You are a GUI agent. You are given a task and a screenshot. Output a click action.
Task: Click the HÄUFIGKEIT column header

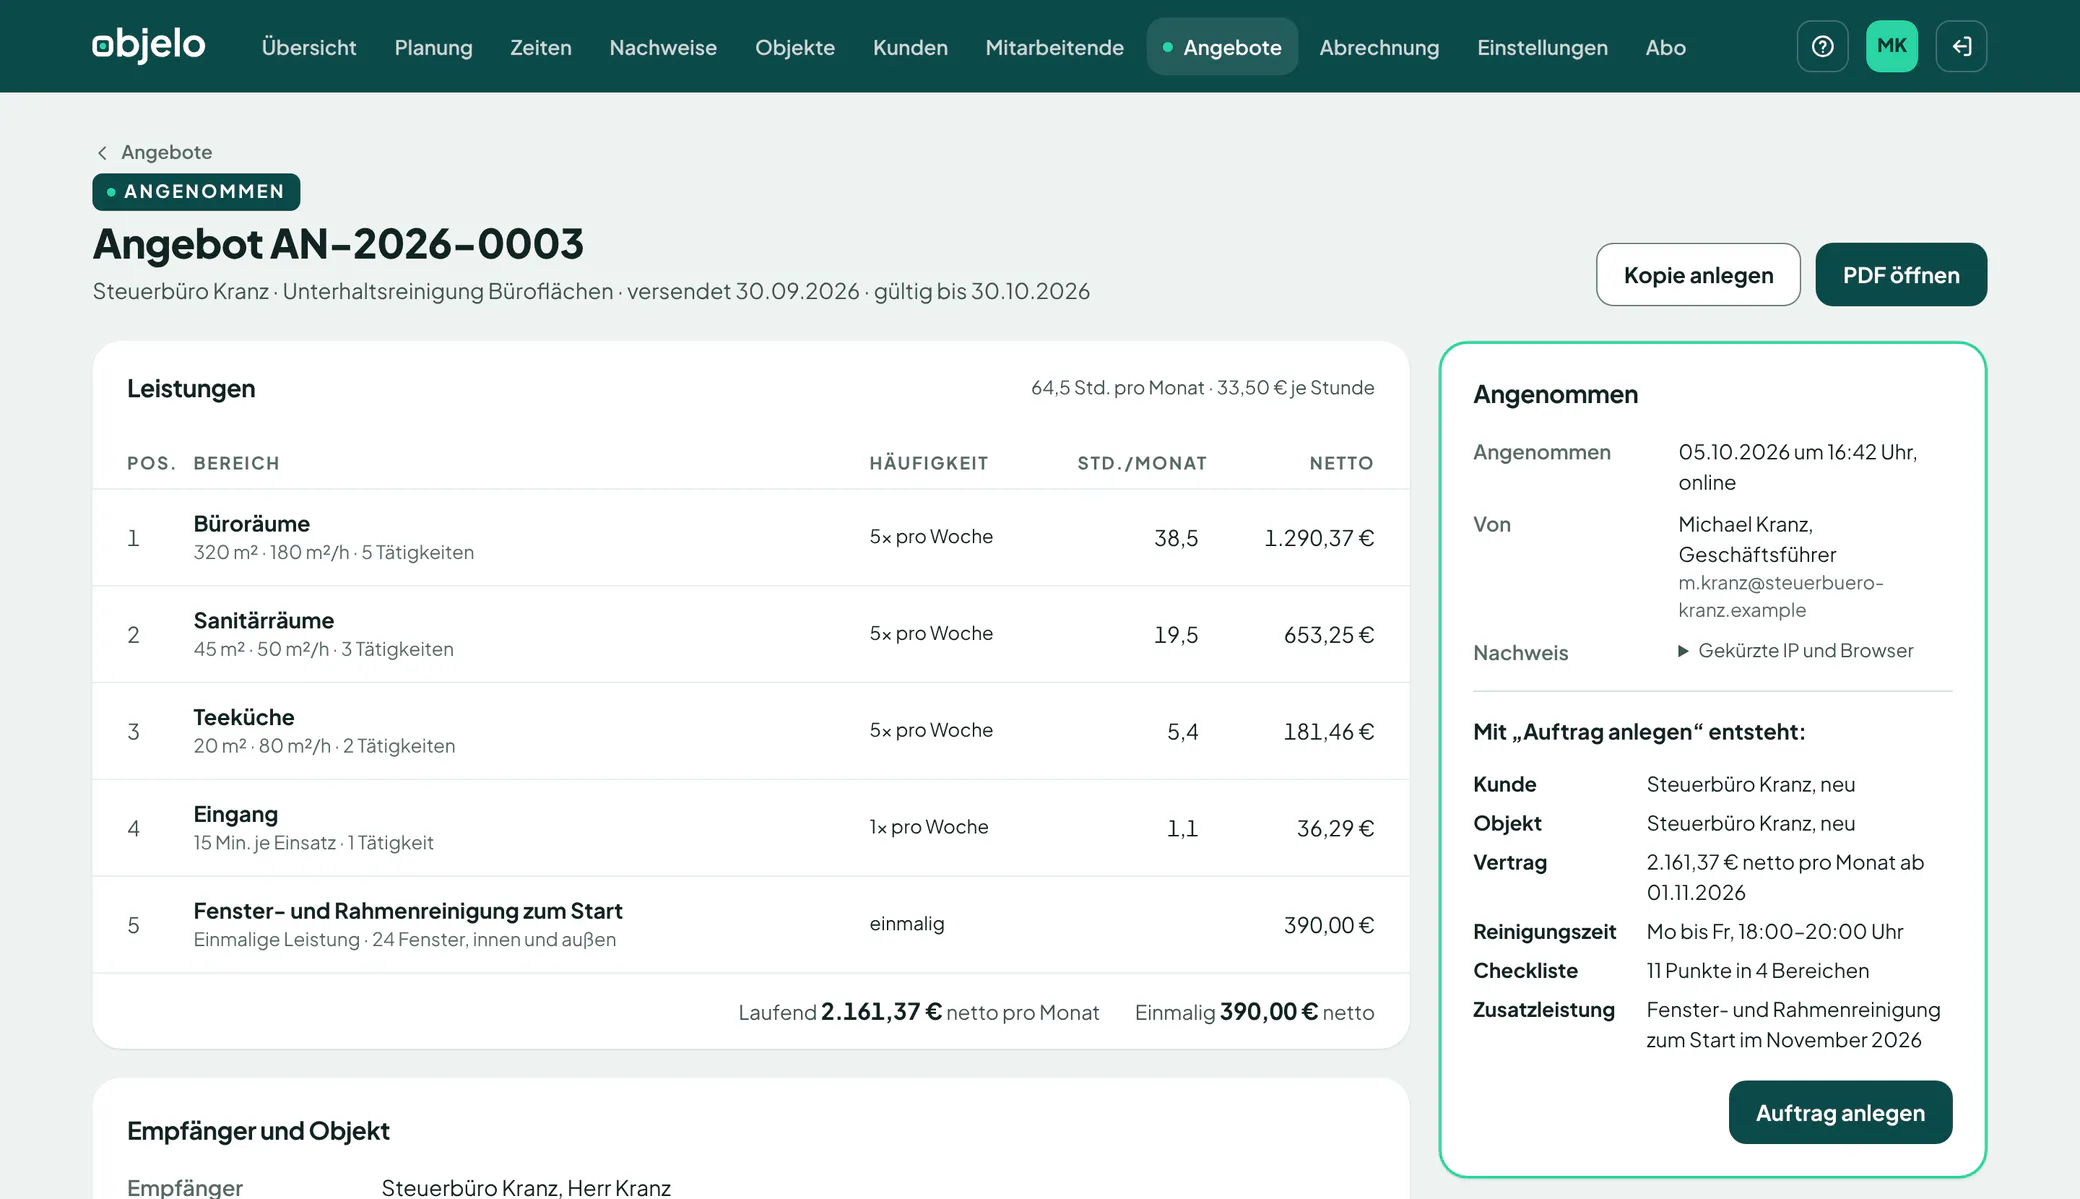(x=928, y=463)
